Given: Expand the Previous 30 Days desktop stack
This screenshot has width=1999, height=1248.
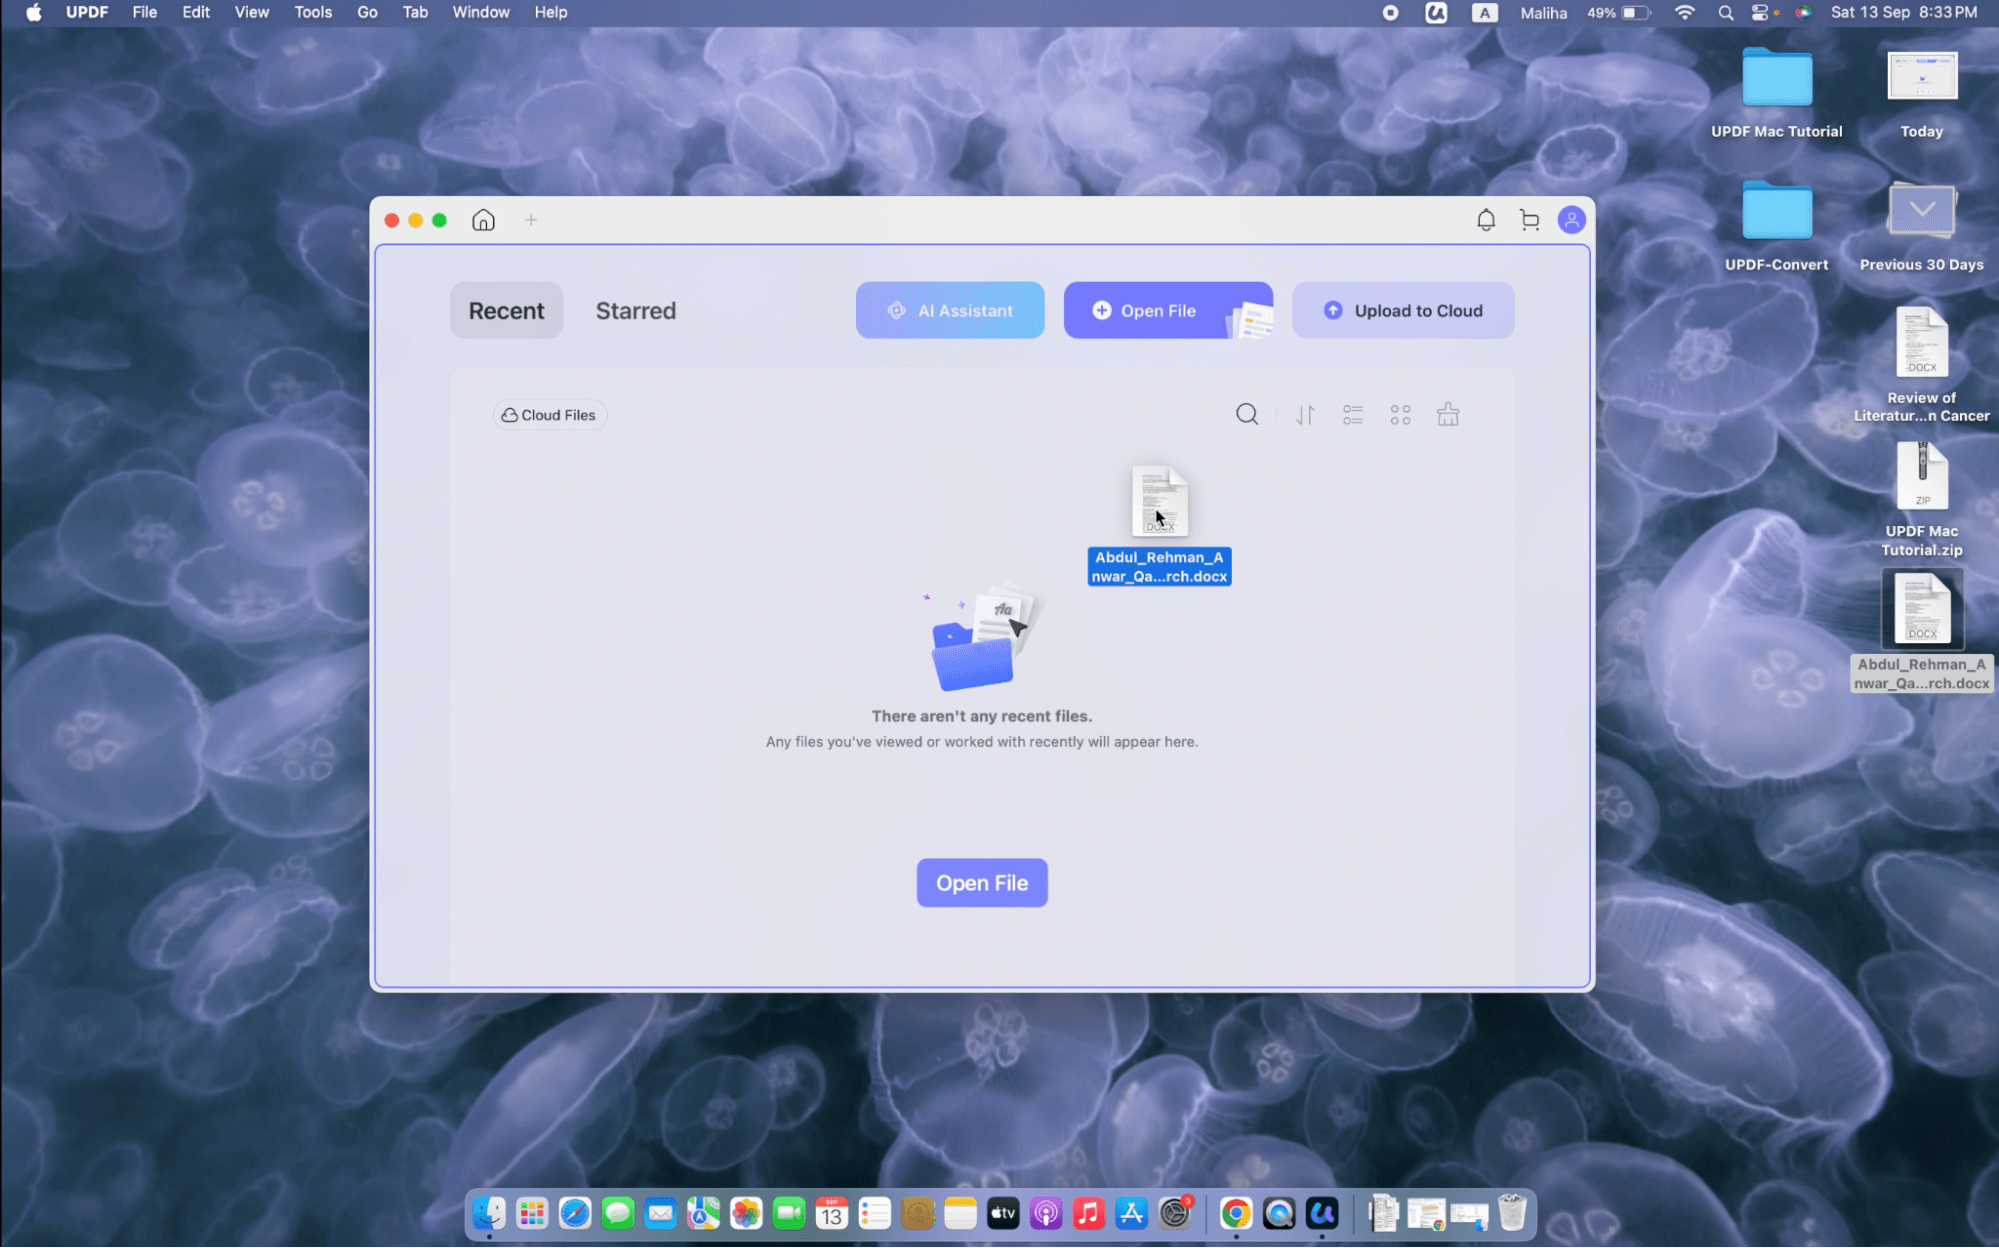Looking at the screenshot, I should 1921,226.
